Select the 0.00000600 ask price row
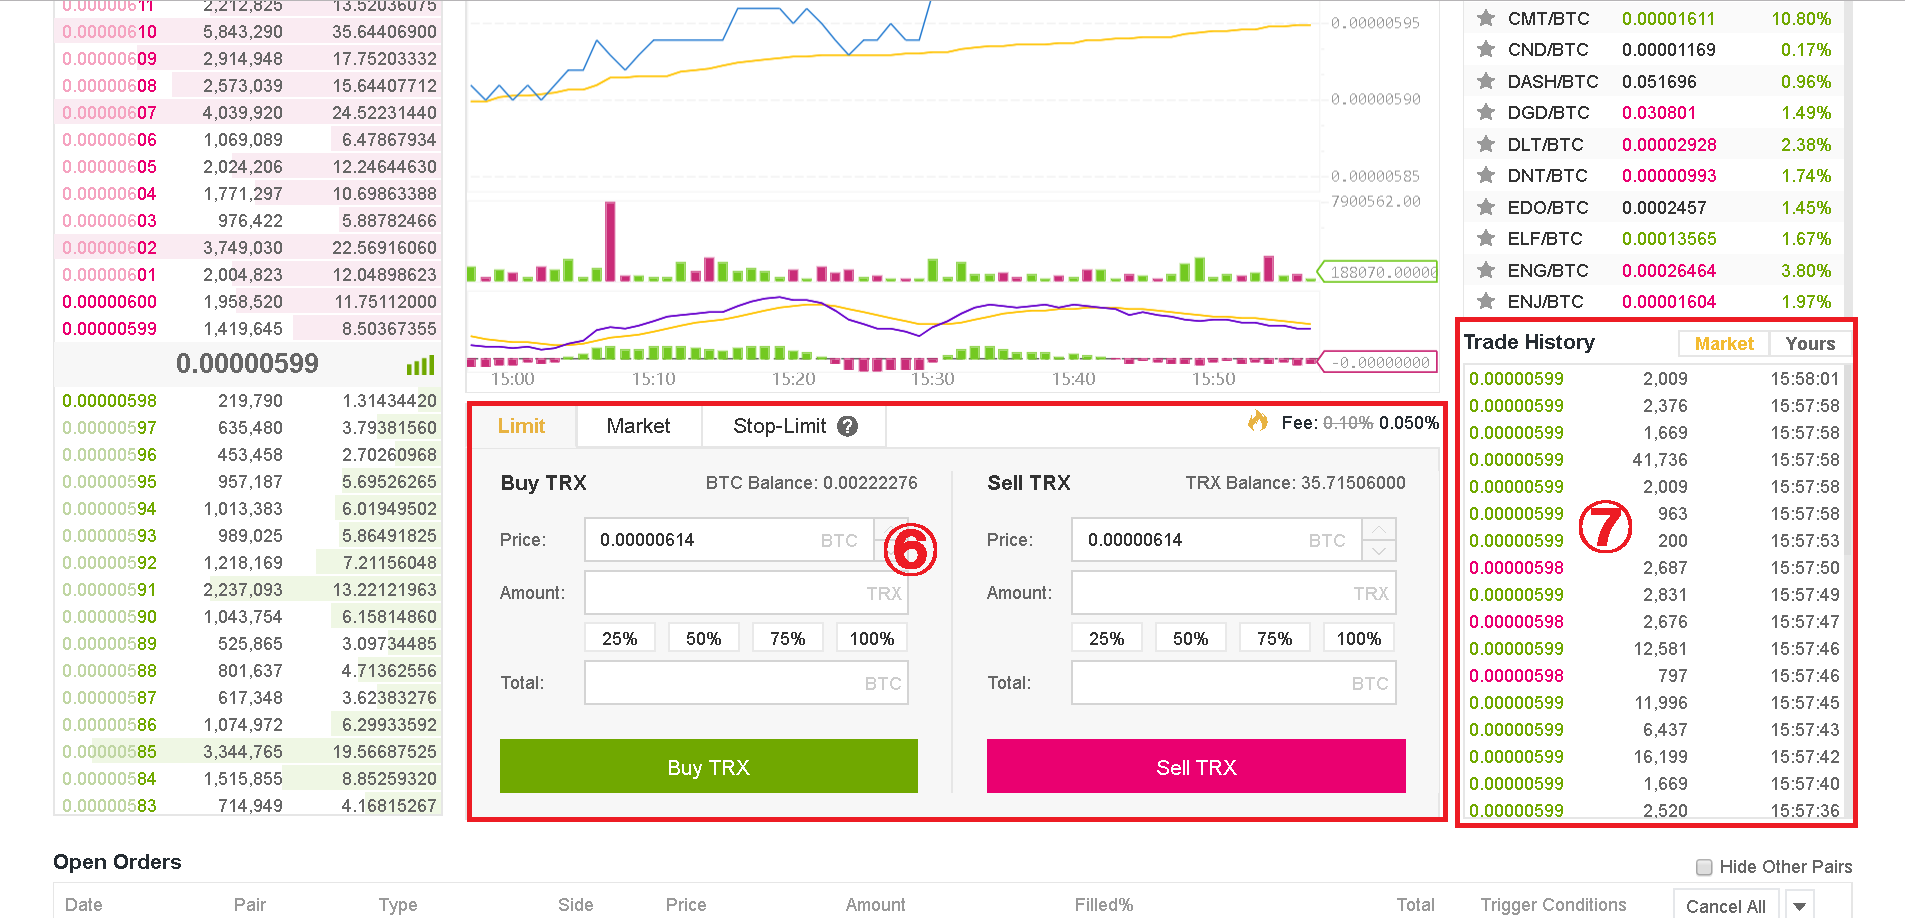Image resolution: width=1905 pixels, height=918 pixels. click(x=248, y=302)
